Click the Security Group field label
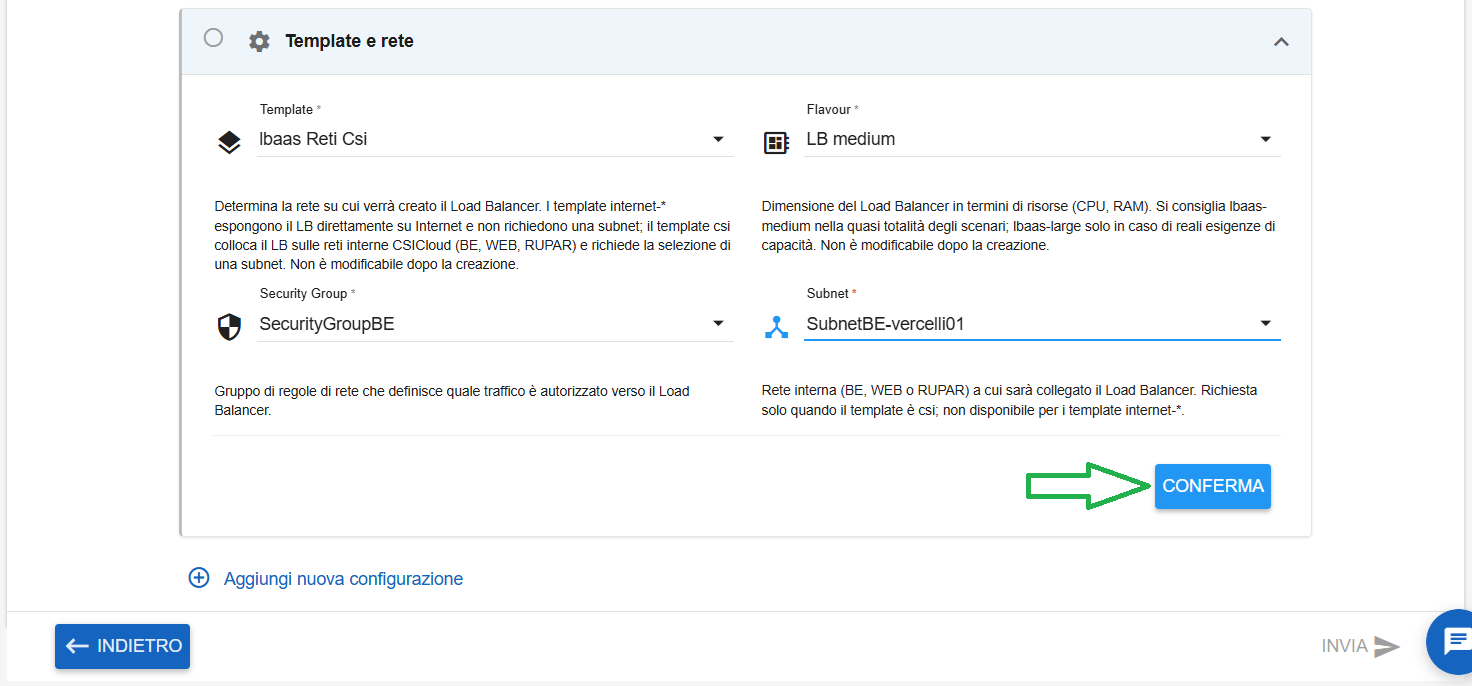The width and height of the screenshot is (1472, 686). pos(307,294)
